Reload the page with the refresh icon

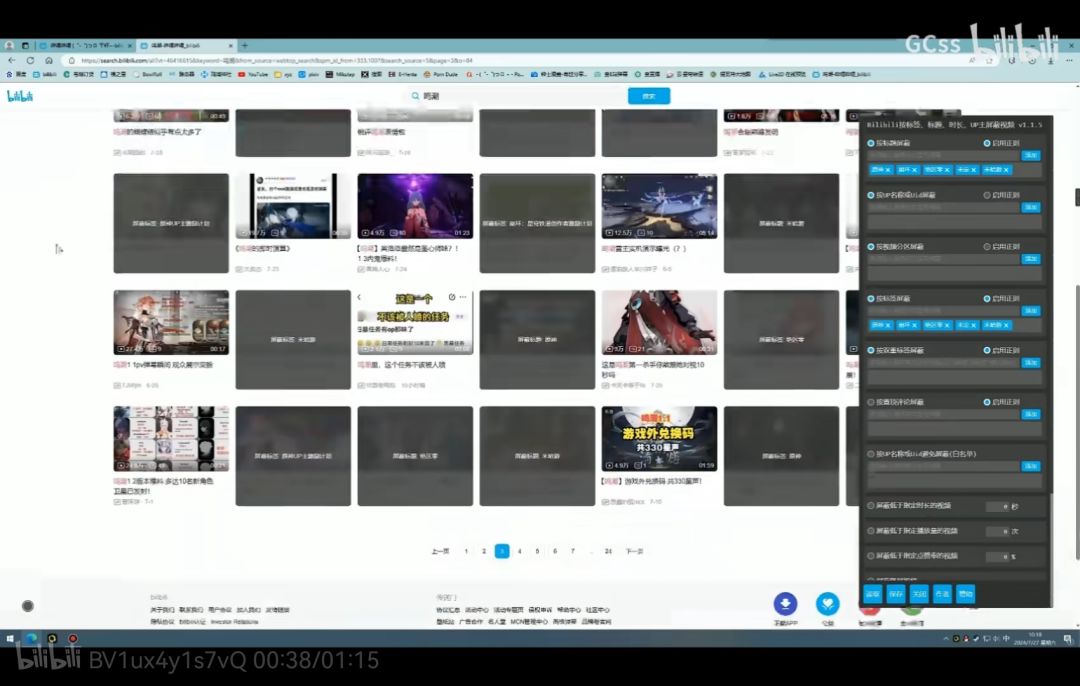(30, 61)
